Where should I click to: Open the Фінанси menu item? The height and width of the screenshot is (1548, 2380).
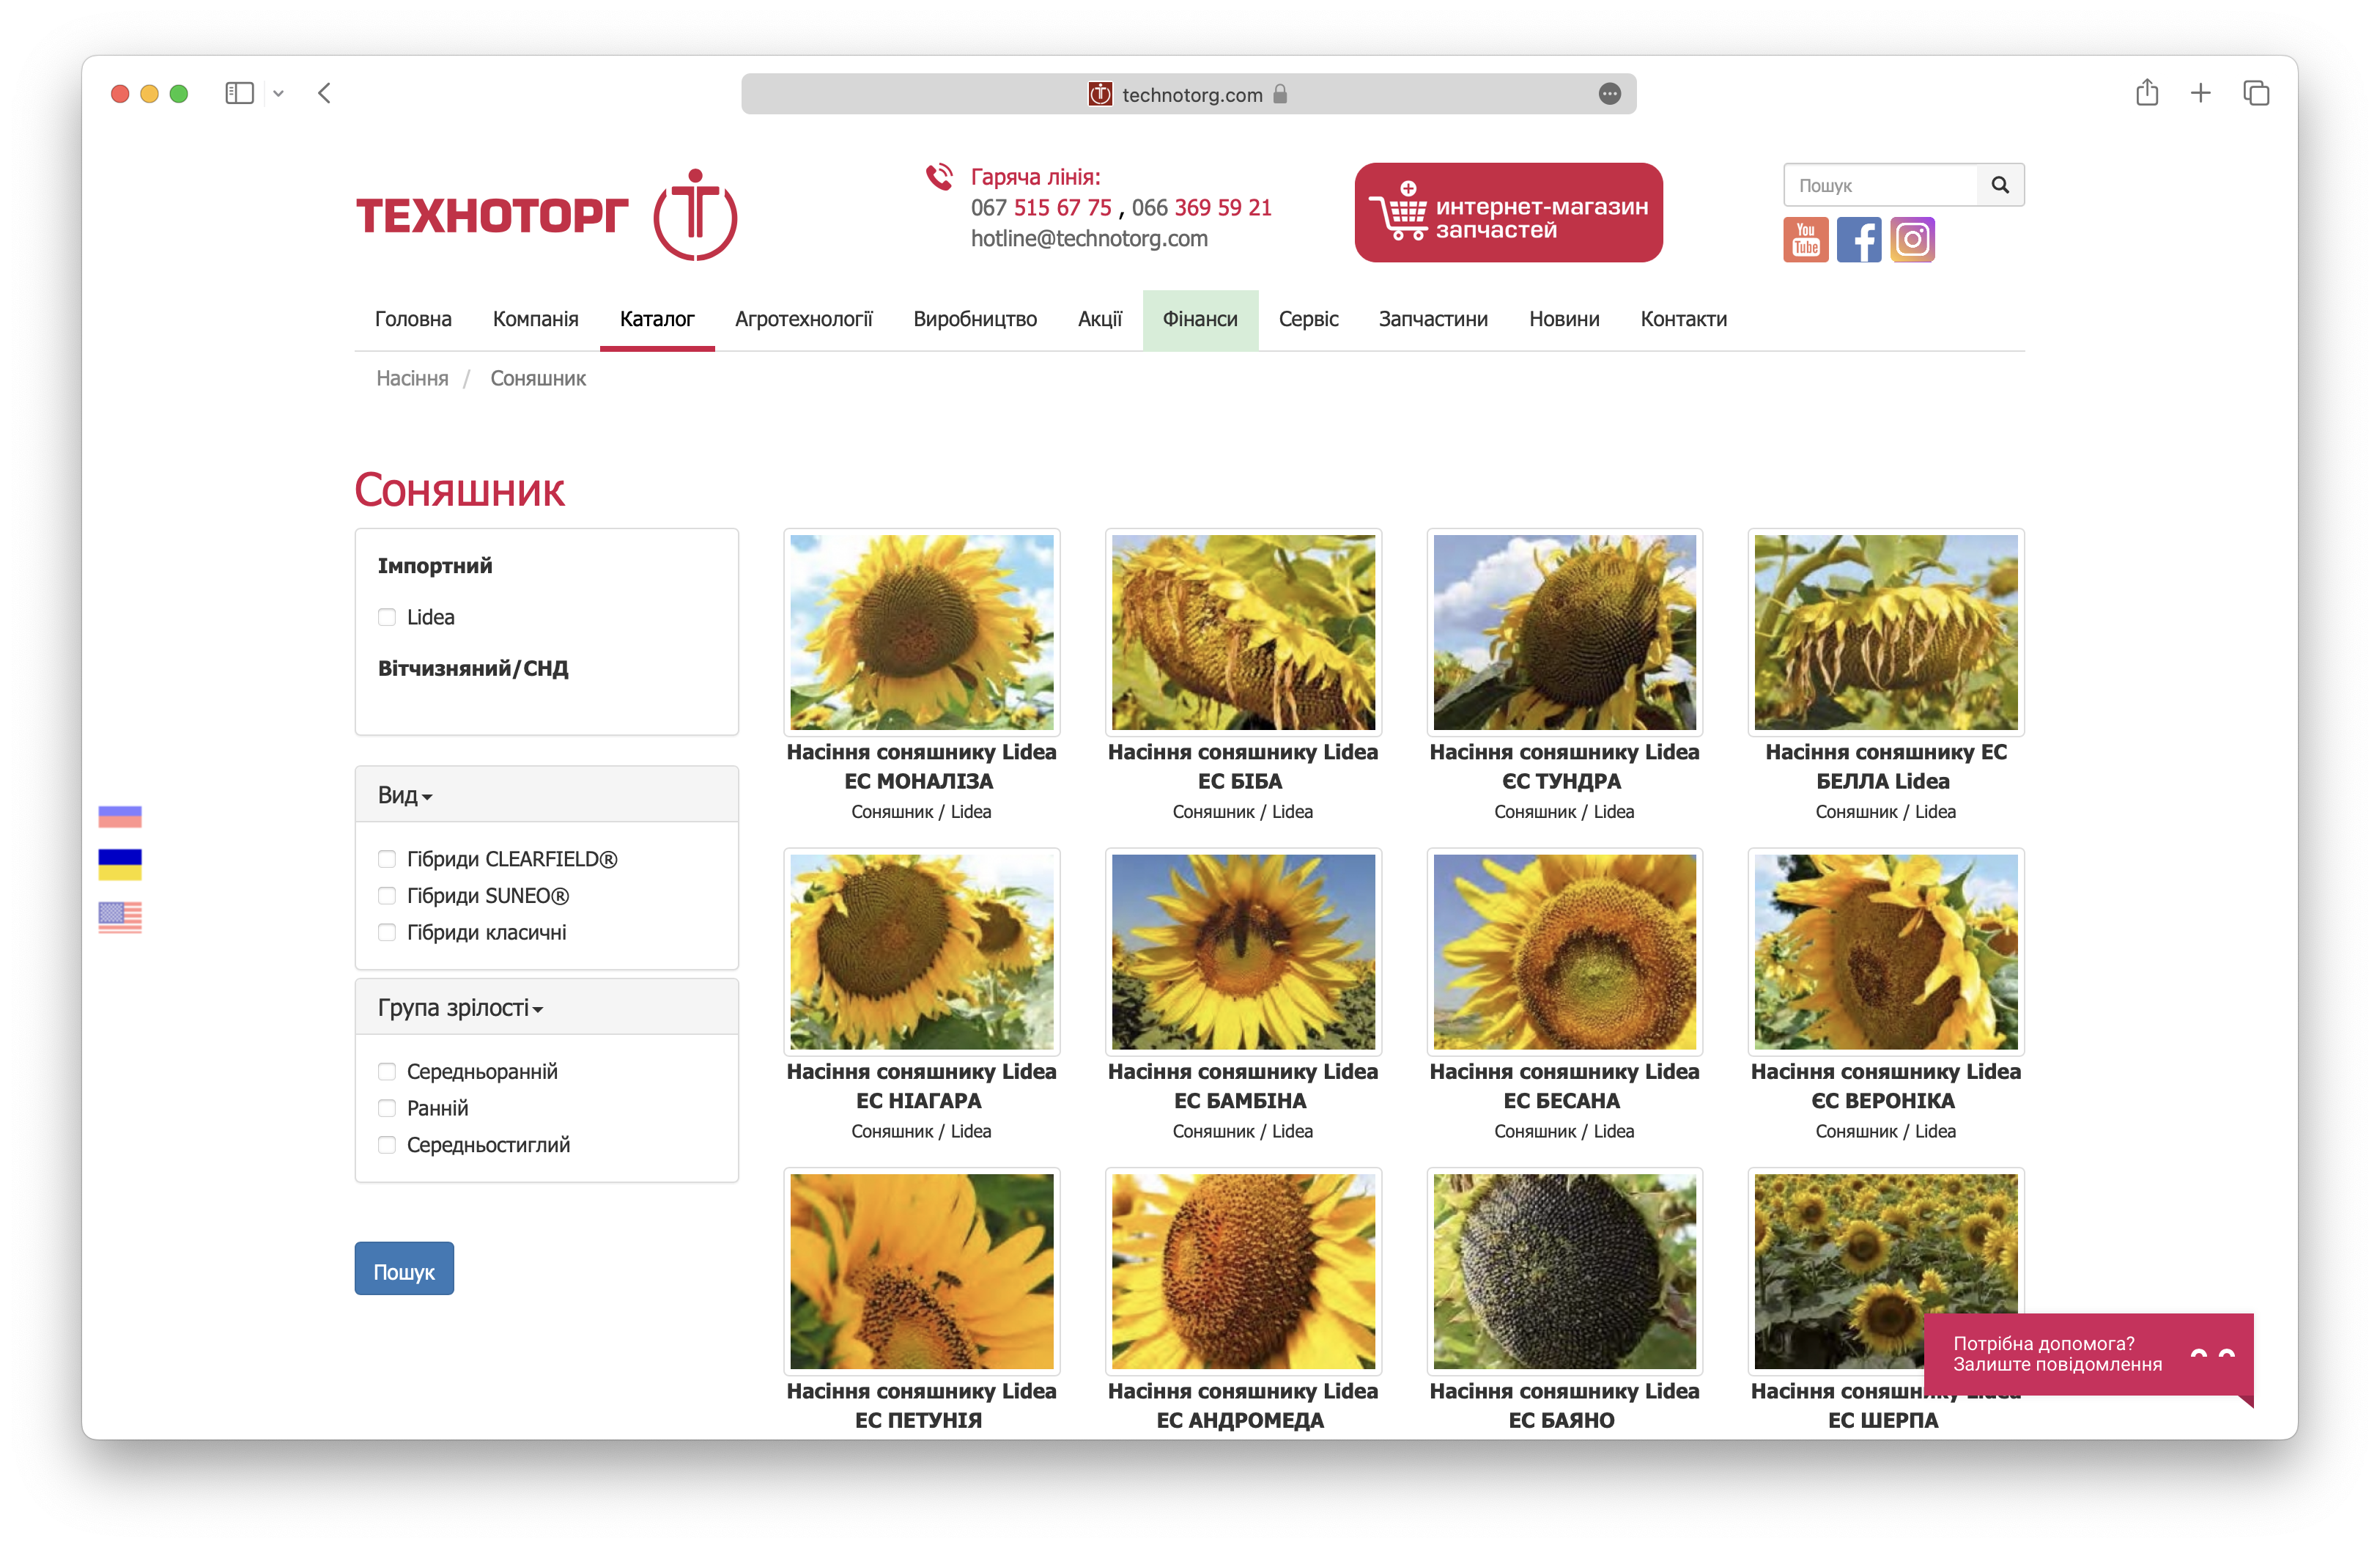point(1200,319)
